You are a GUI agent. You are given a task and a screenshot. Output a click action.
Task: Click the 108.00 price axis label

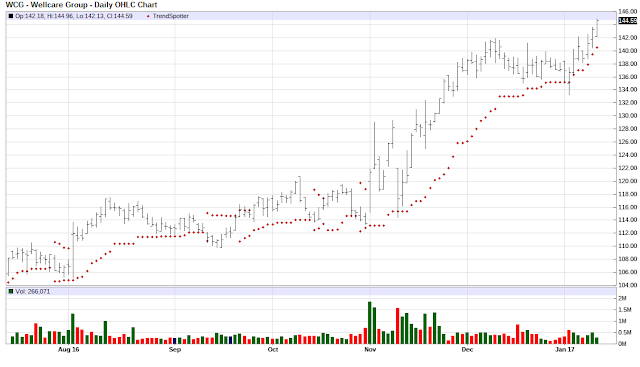pyautogui.click(x=627, y=259)
